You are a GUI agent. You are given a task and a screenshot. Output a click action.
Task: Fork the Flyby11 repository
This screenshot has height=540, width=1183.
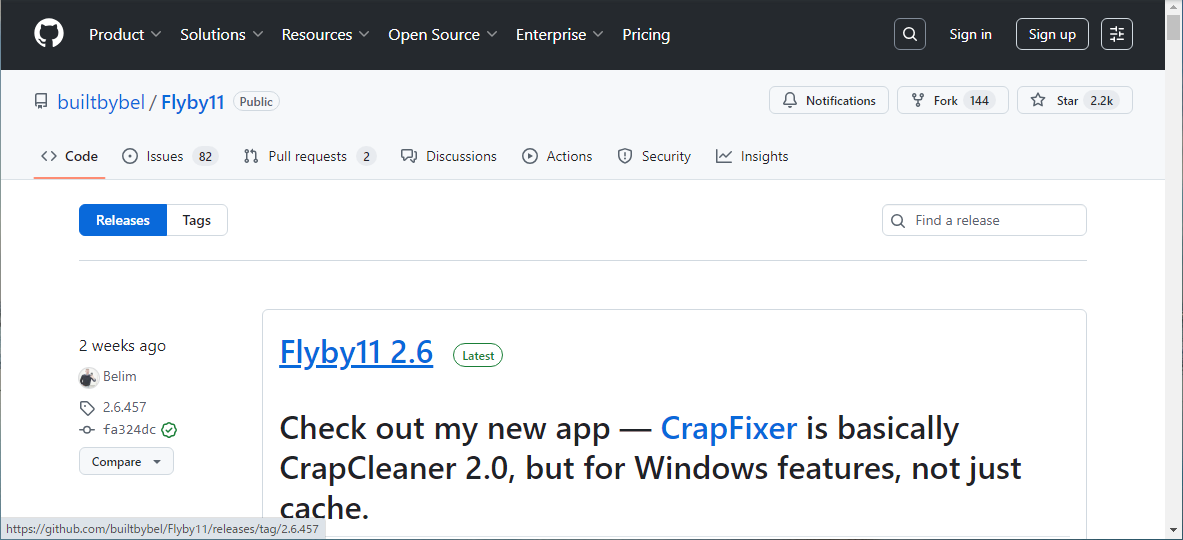tap(952, 100)
